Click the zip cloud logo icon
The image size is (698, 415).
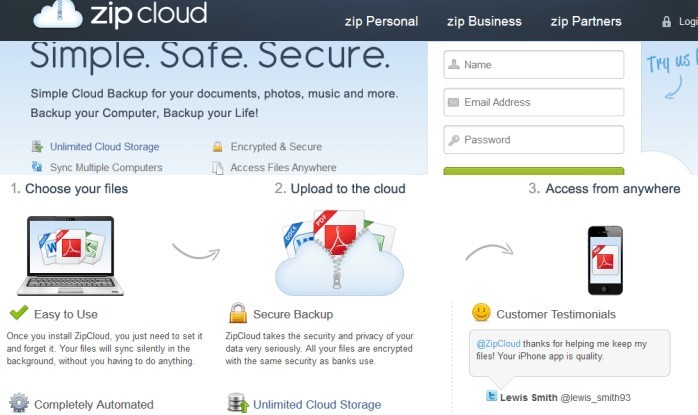coord(58,14)
